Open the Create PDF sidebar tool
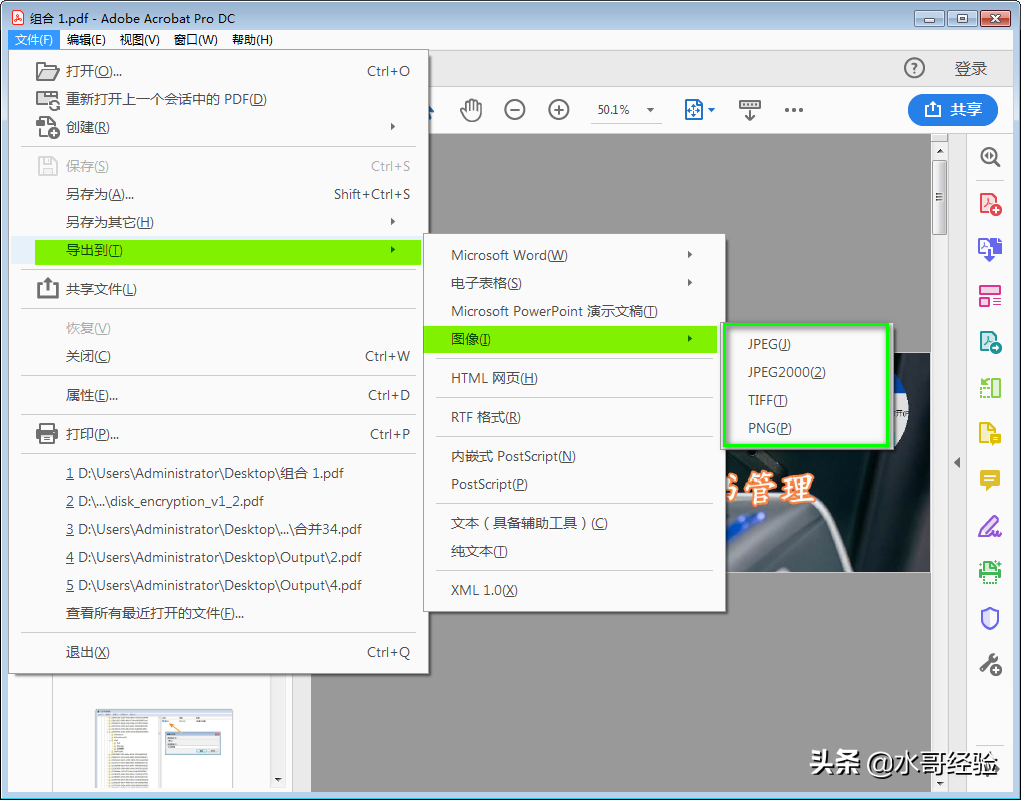This screenshot has height=800, width=1021. pos(990,204)
